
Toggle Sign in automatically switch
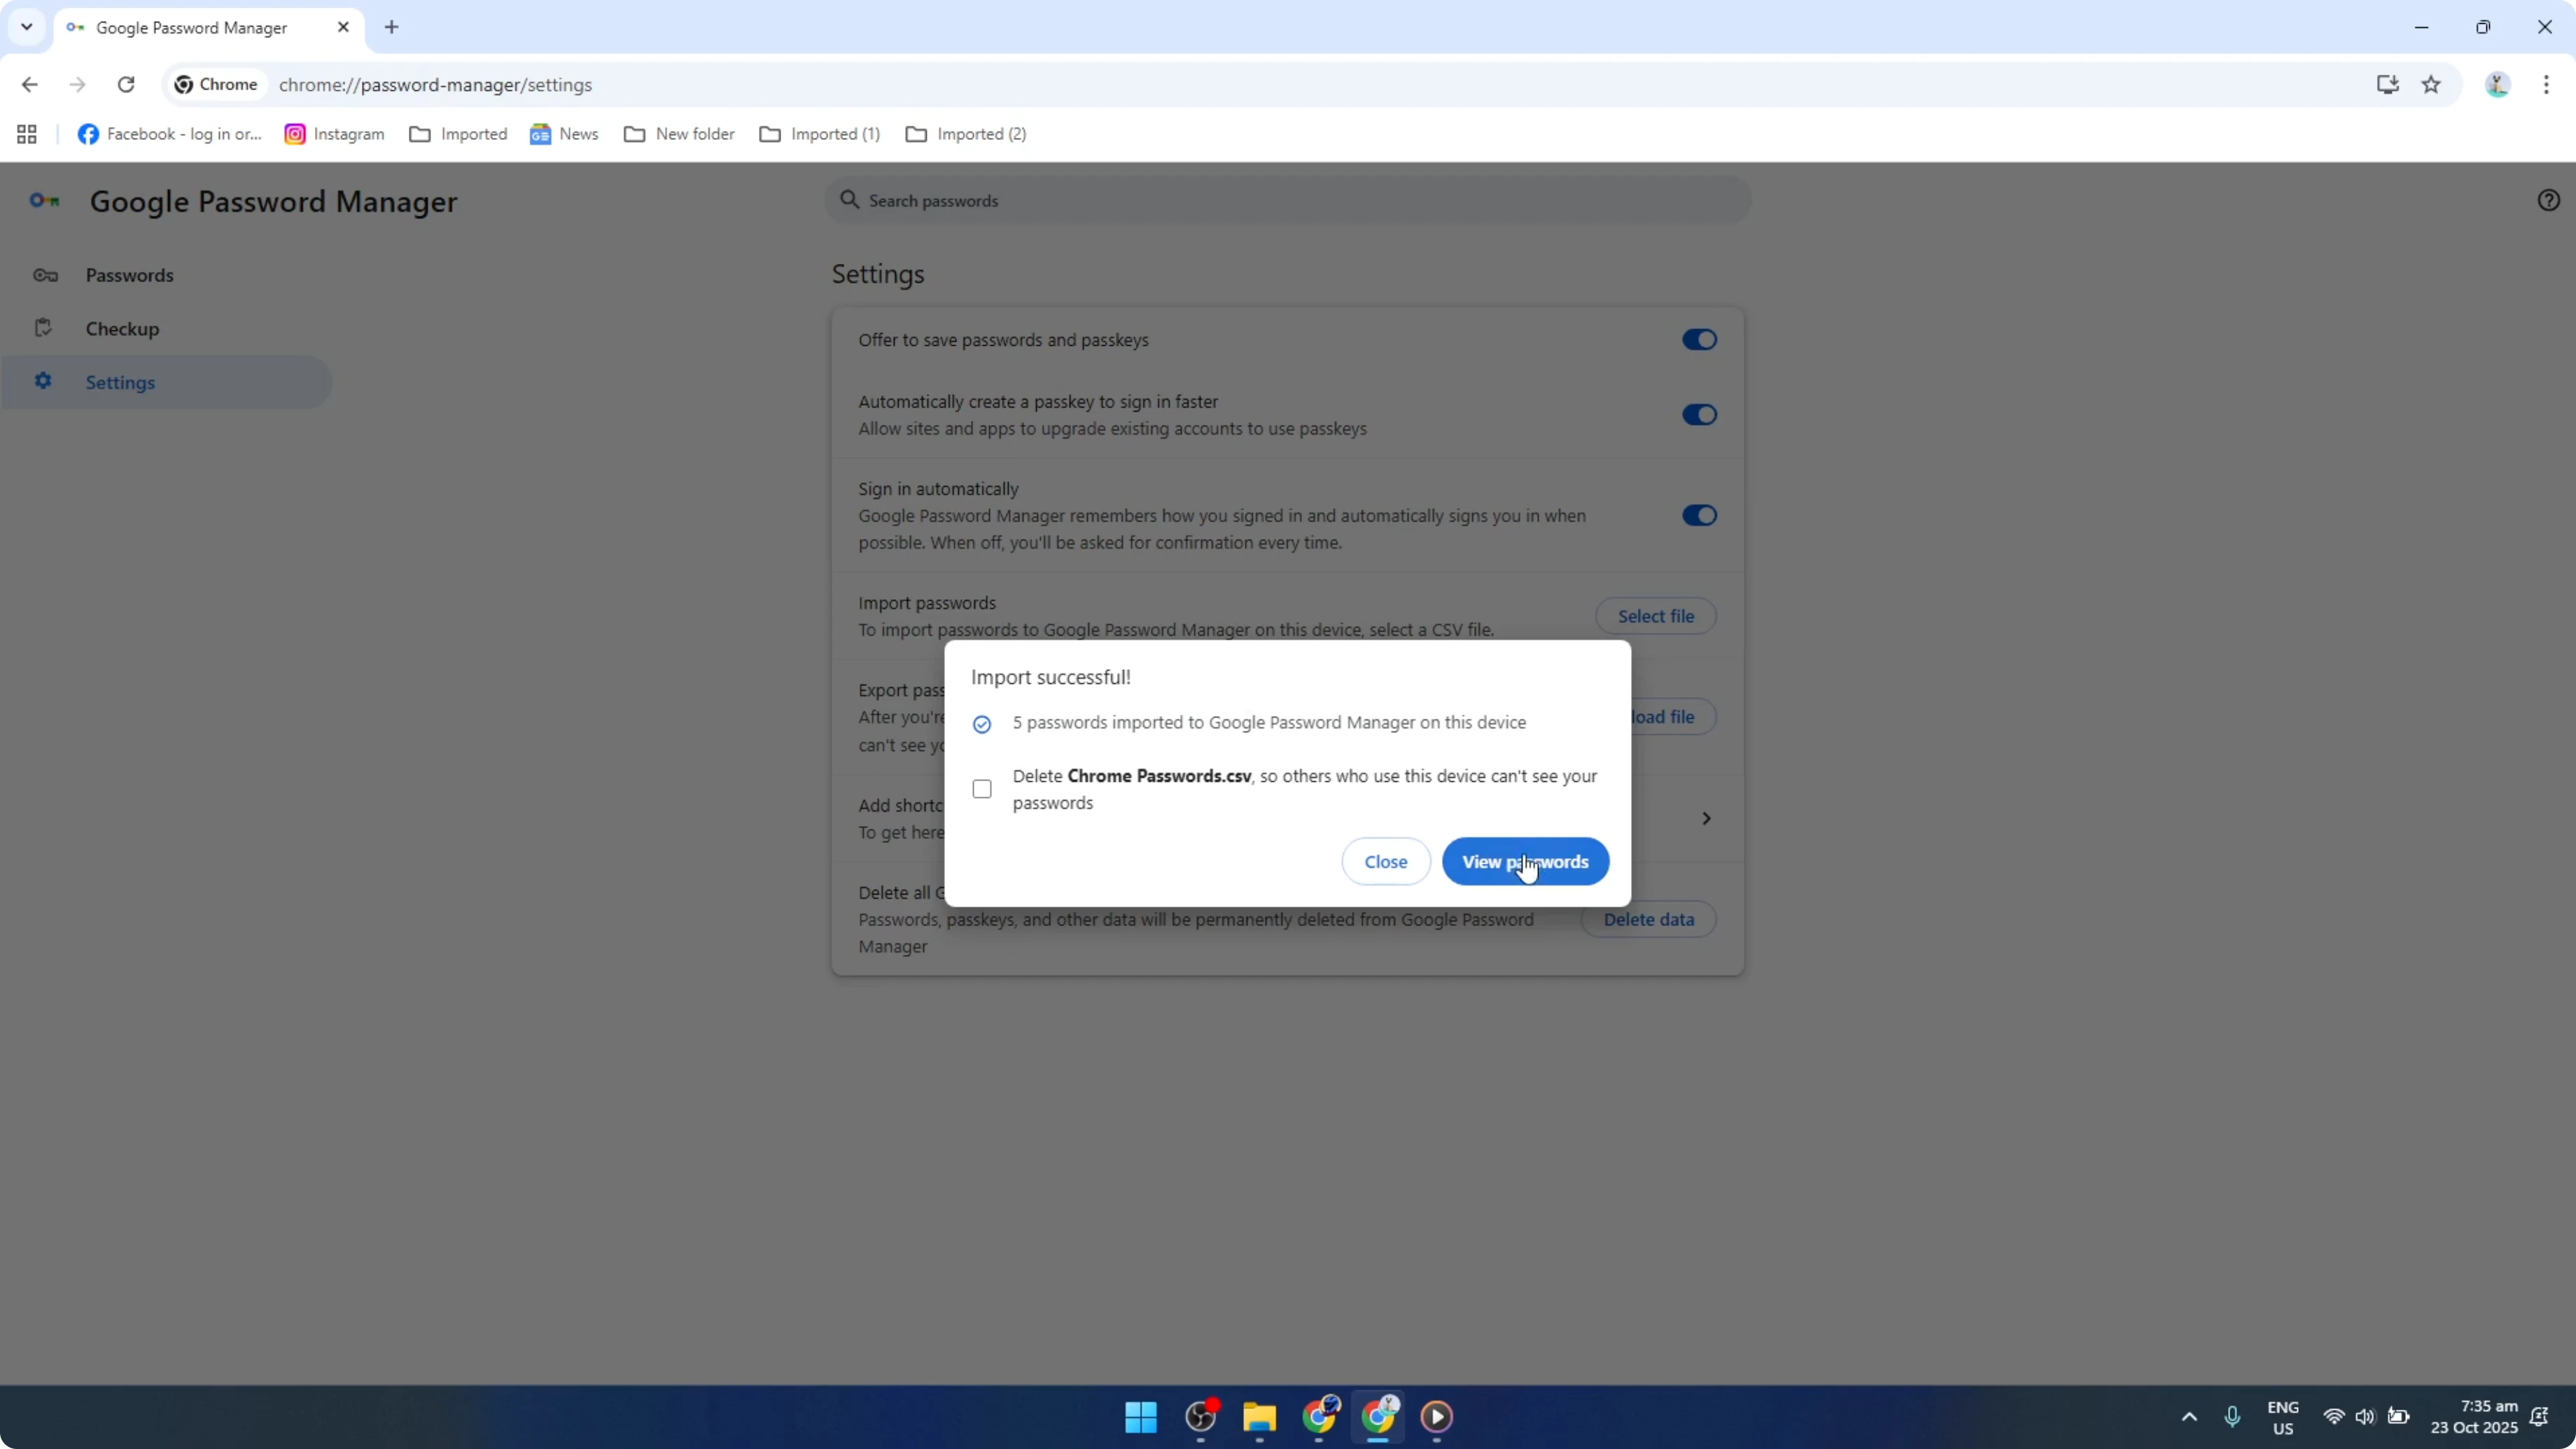tap(1699, 515)
